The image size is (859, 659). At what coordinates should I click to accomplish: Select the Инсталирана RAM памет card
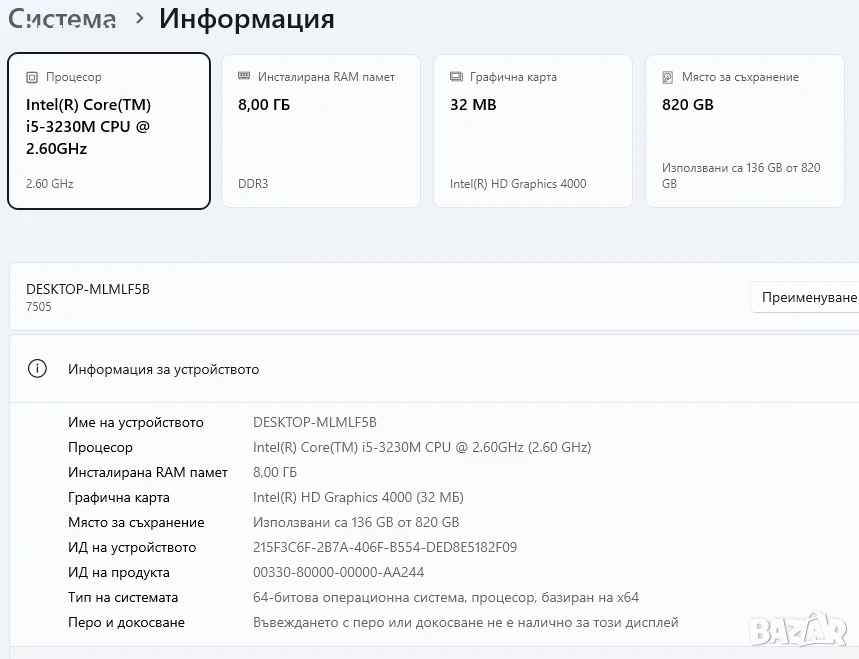[321, 131]
